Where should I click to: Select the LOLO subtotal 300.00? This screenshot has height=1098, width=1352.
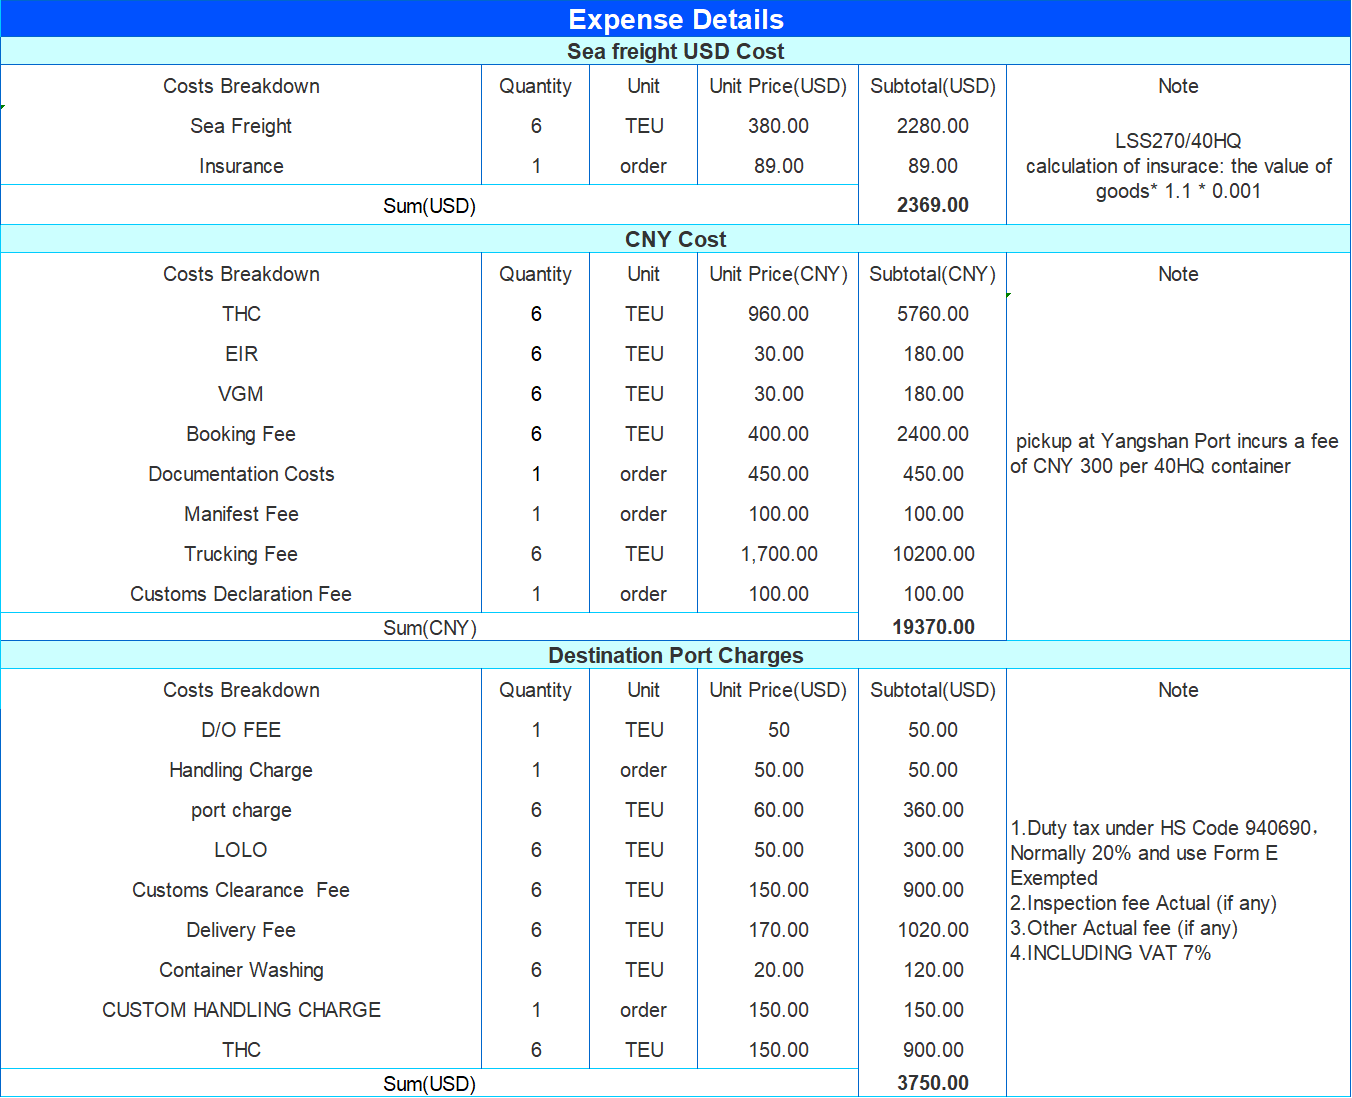[x=932, y=850]
